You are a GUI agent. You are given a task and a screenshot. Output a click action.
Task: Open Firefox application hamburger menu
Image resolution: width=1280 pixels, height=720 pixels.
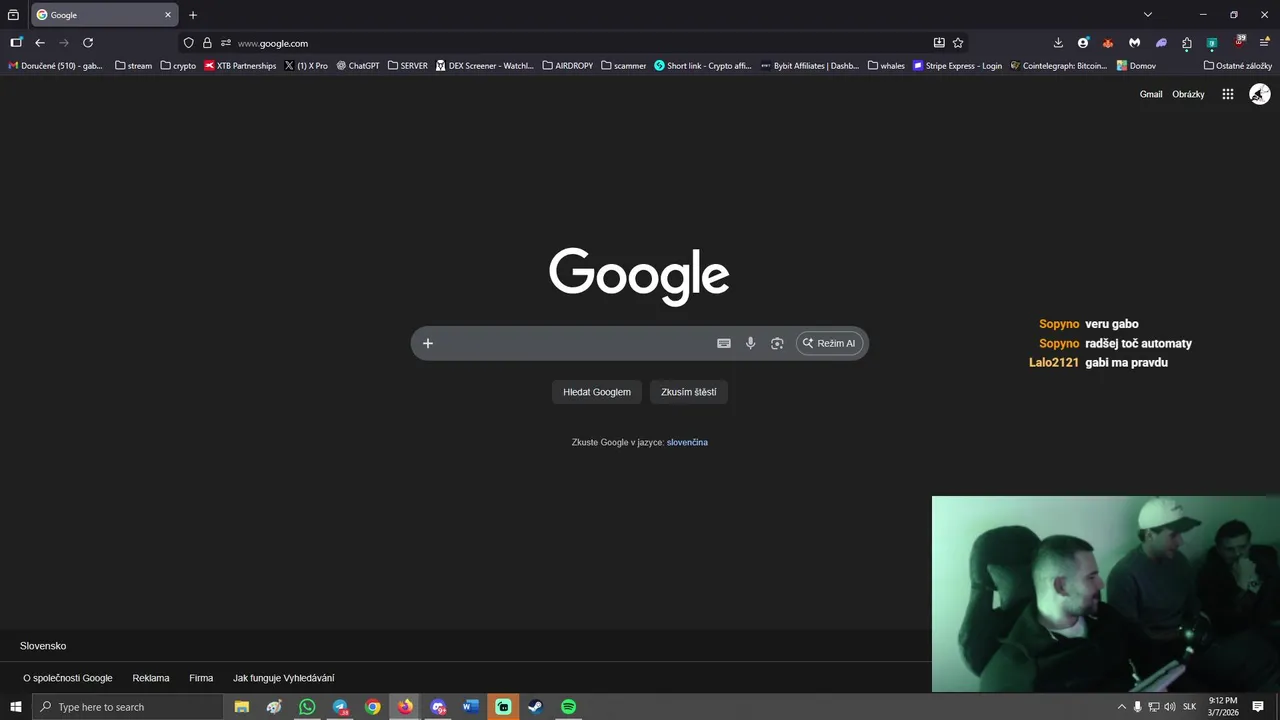tap(1265, 43)
